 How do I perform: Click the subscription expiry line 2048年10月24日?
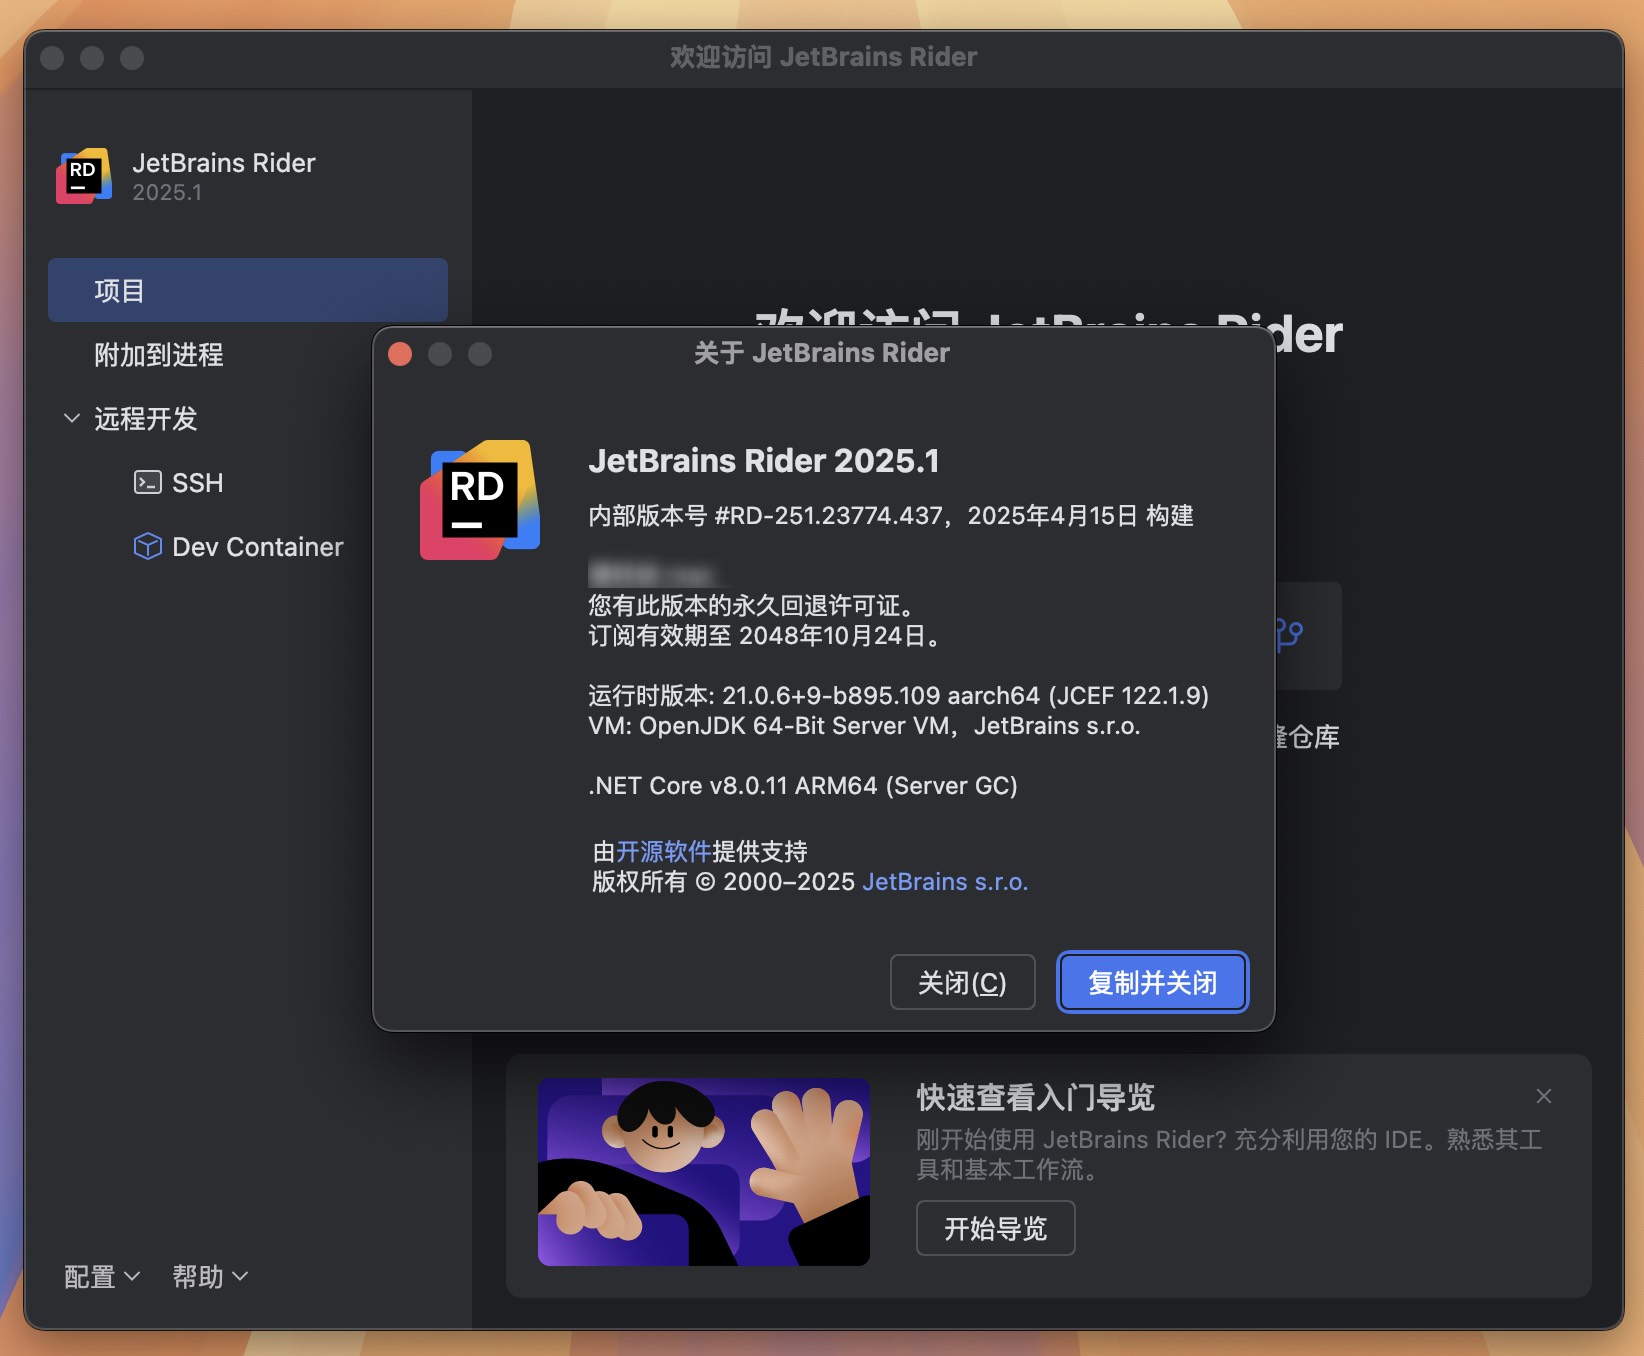click(765, 635)
